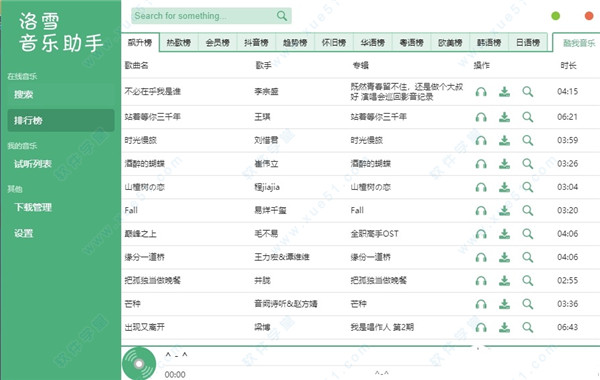This screenshot has width=600, height=380.
Task: Download the song 不必在乎我是谁
Action: point(504,92)
